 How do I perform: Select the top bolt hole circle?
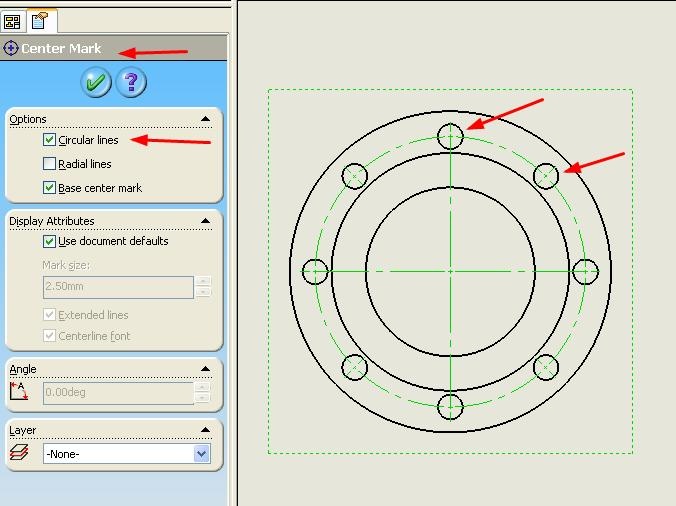[451, 136]
